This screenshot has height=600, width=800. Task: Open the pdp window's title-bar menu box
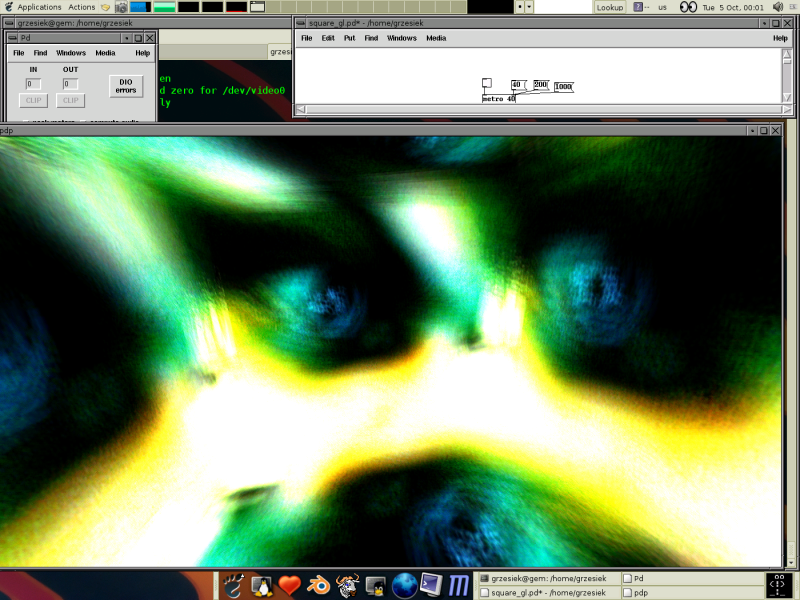5,130
